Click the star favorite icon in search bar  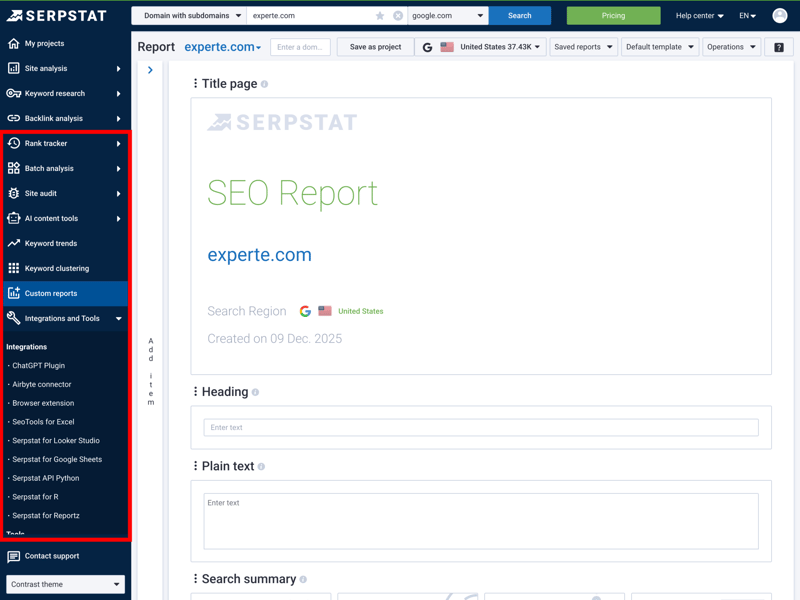(x=380, y=16)
